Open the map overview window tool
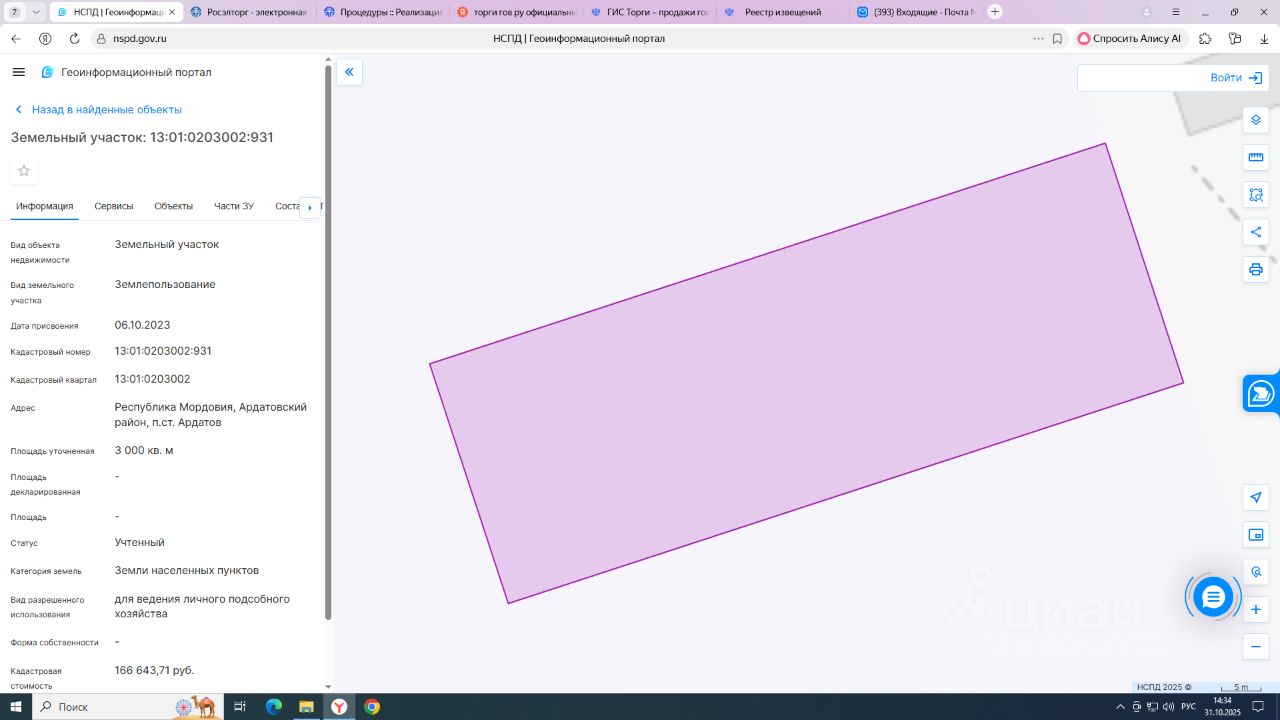 point(1256,535)
